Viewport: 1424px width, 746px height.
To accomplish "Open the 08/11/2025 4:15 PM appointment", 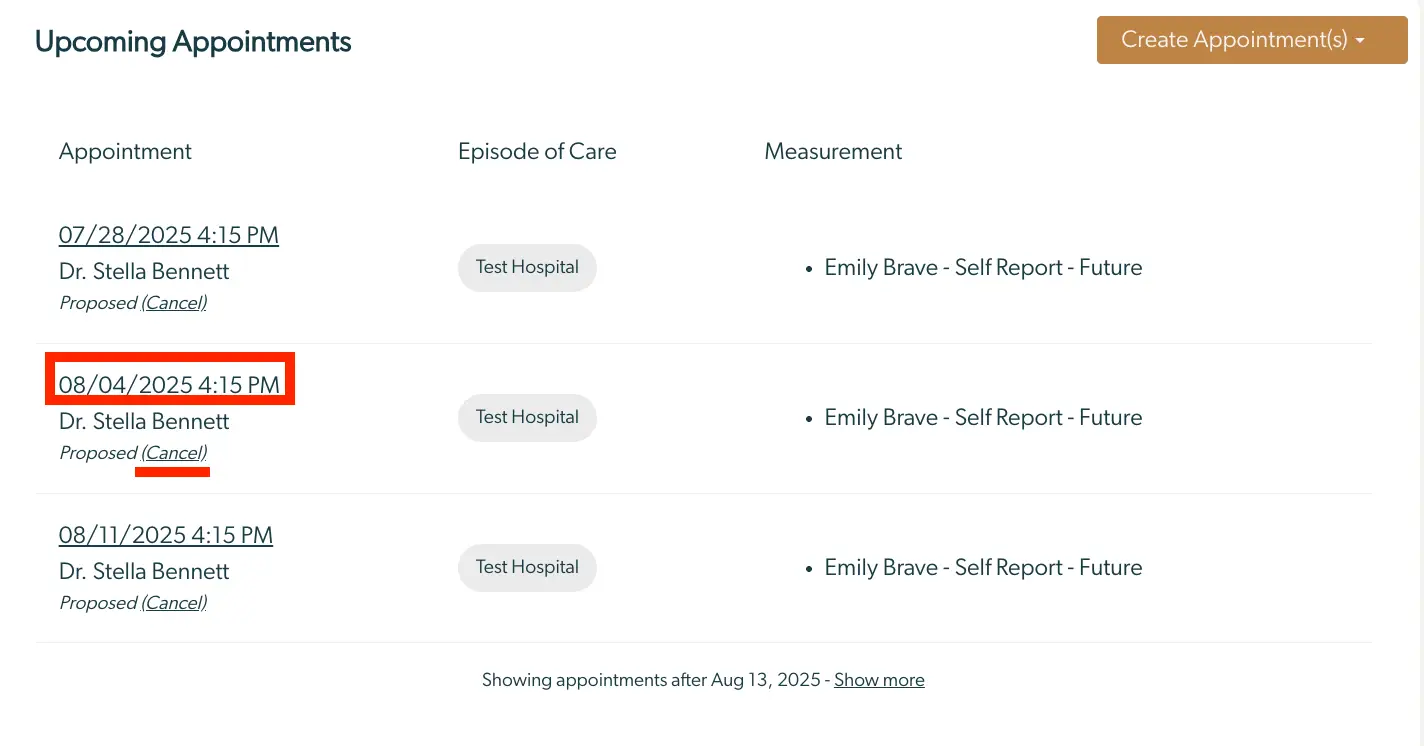I will pyautogui.click(x=165, y=534).
